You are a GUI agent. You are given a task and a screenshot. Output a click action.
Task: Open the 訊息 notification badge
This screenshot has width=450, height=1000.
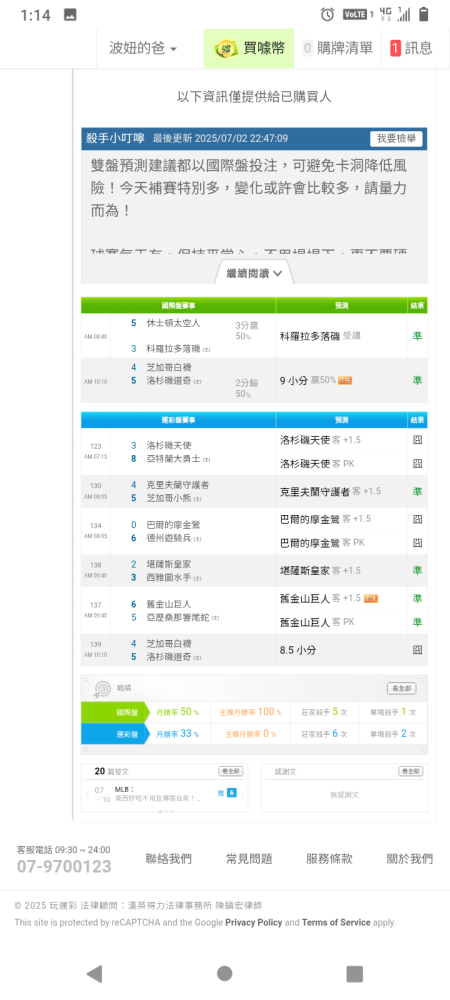396,48
